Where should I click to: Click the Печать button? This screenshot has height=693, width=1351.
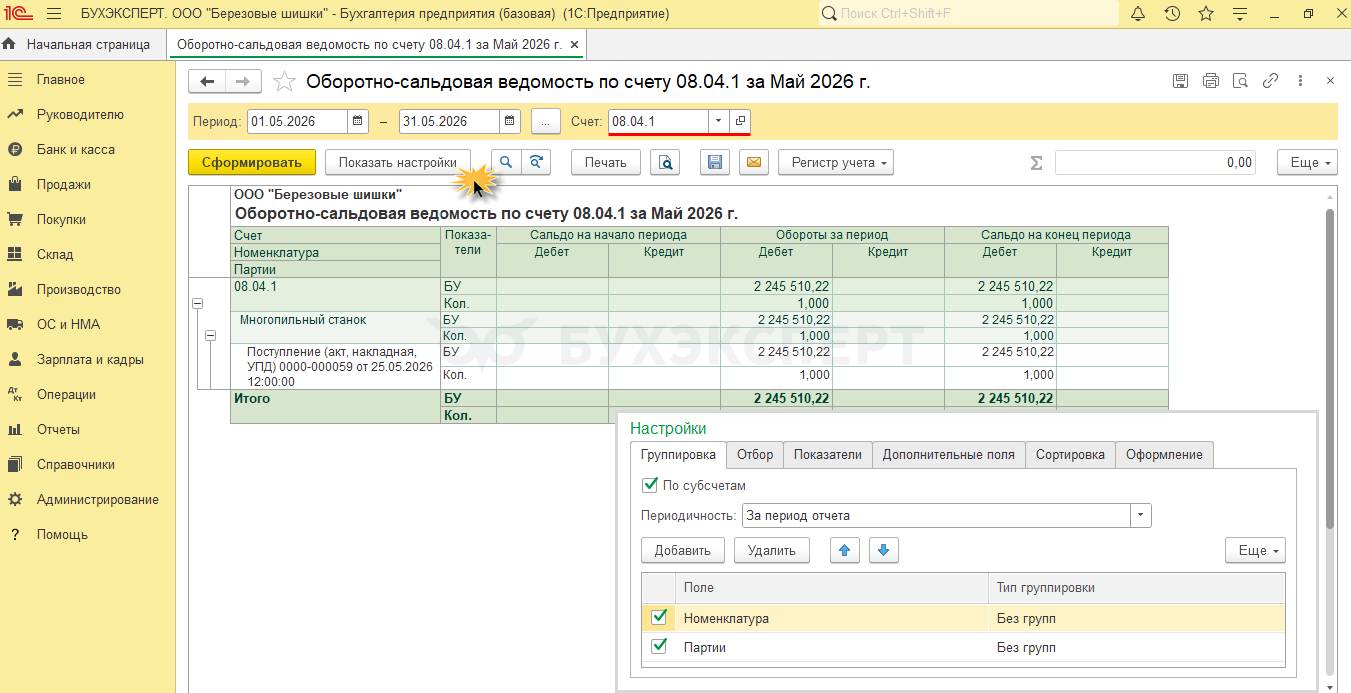(606, 162)
